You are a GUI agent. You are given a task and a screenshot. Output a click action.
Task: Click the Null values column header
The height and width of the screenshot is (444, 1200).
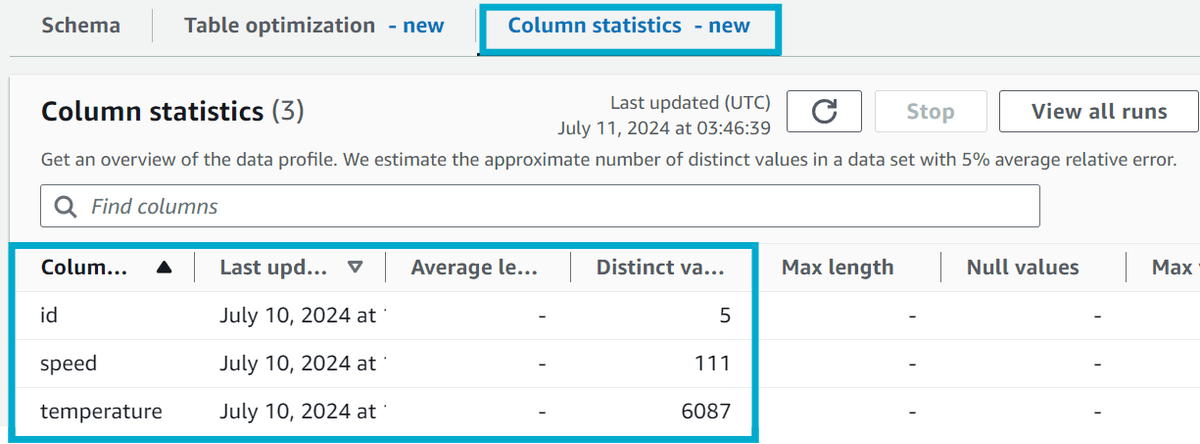coord(1022,267)
